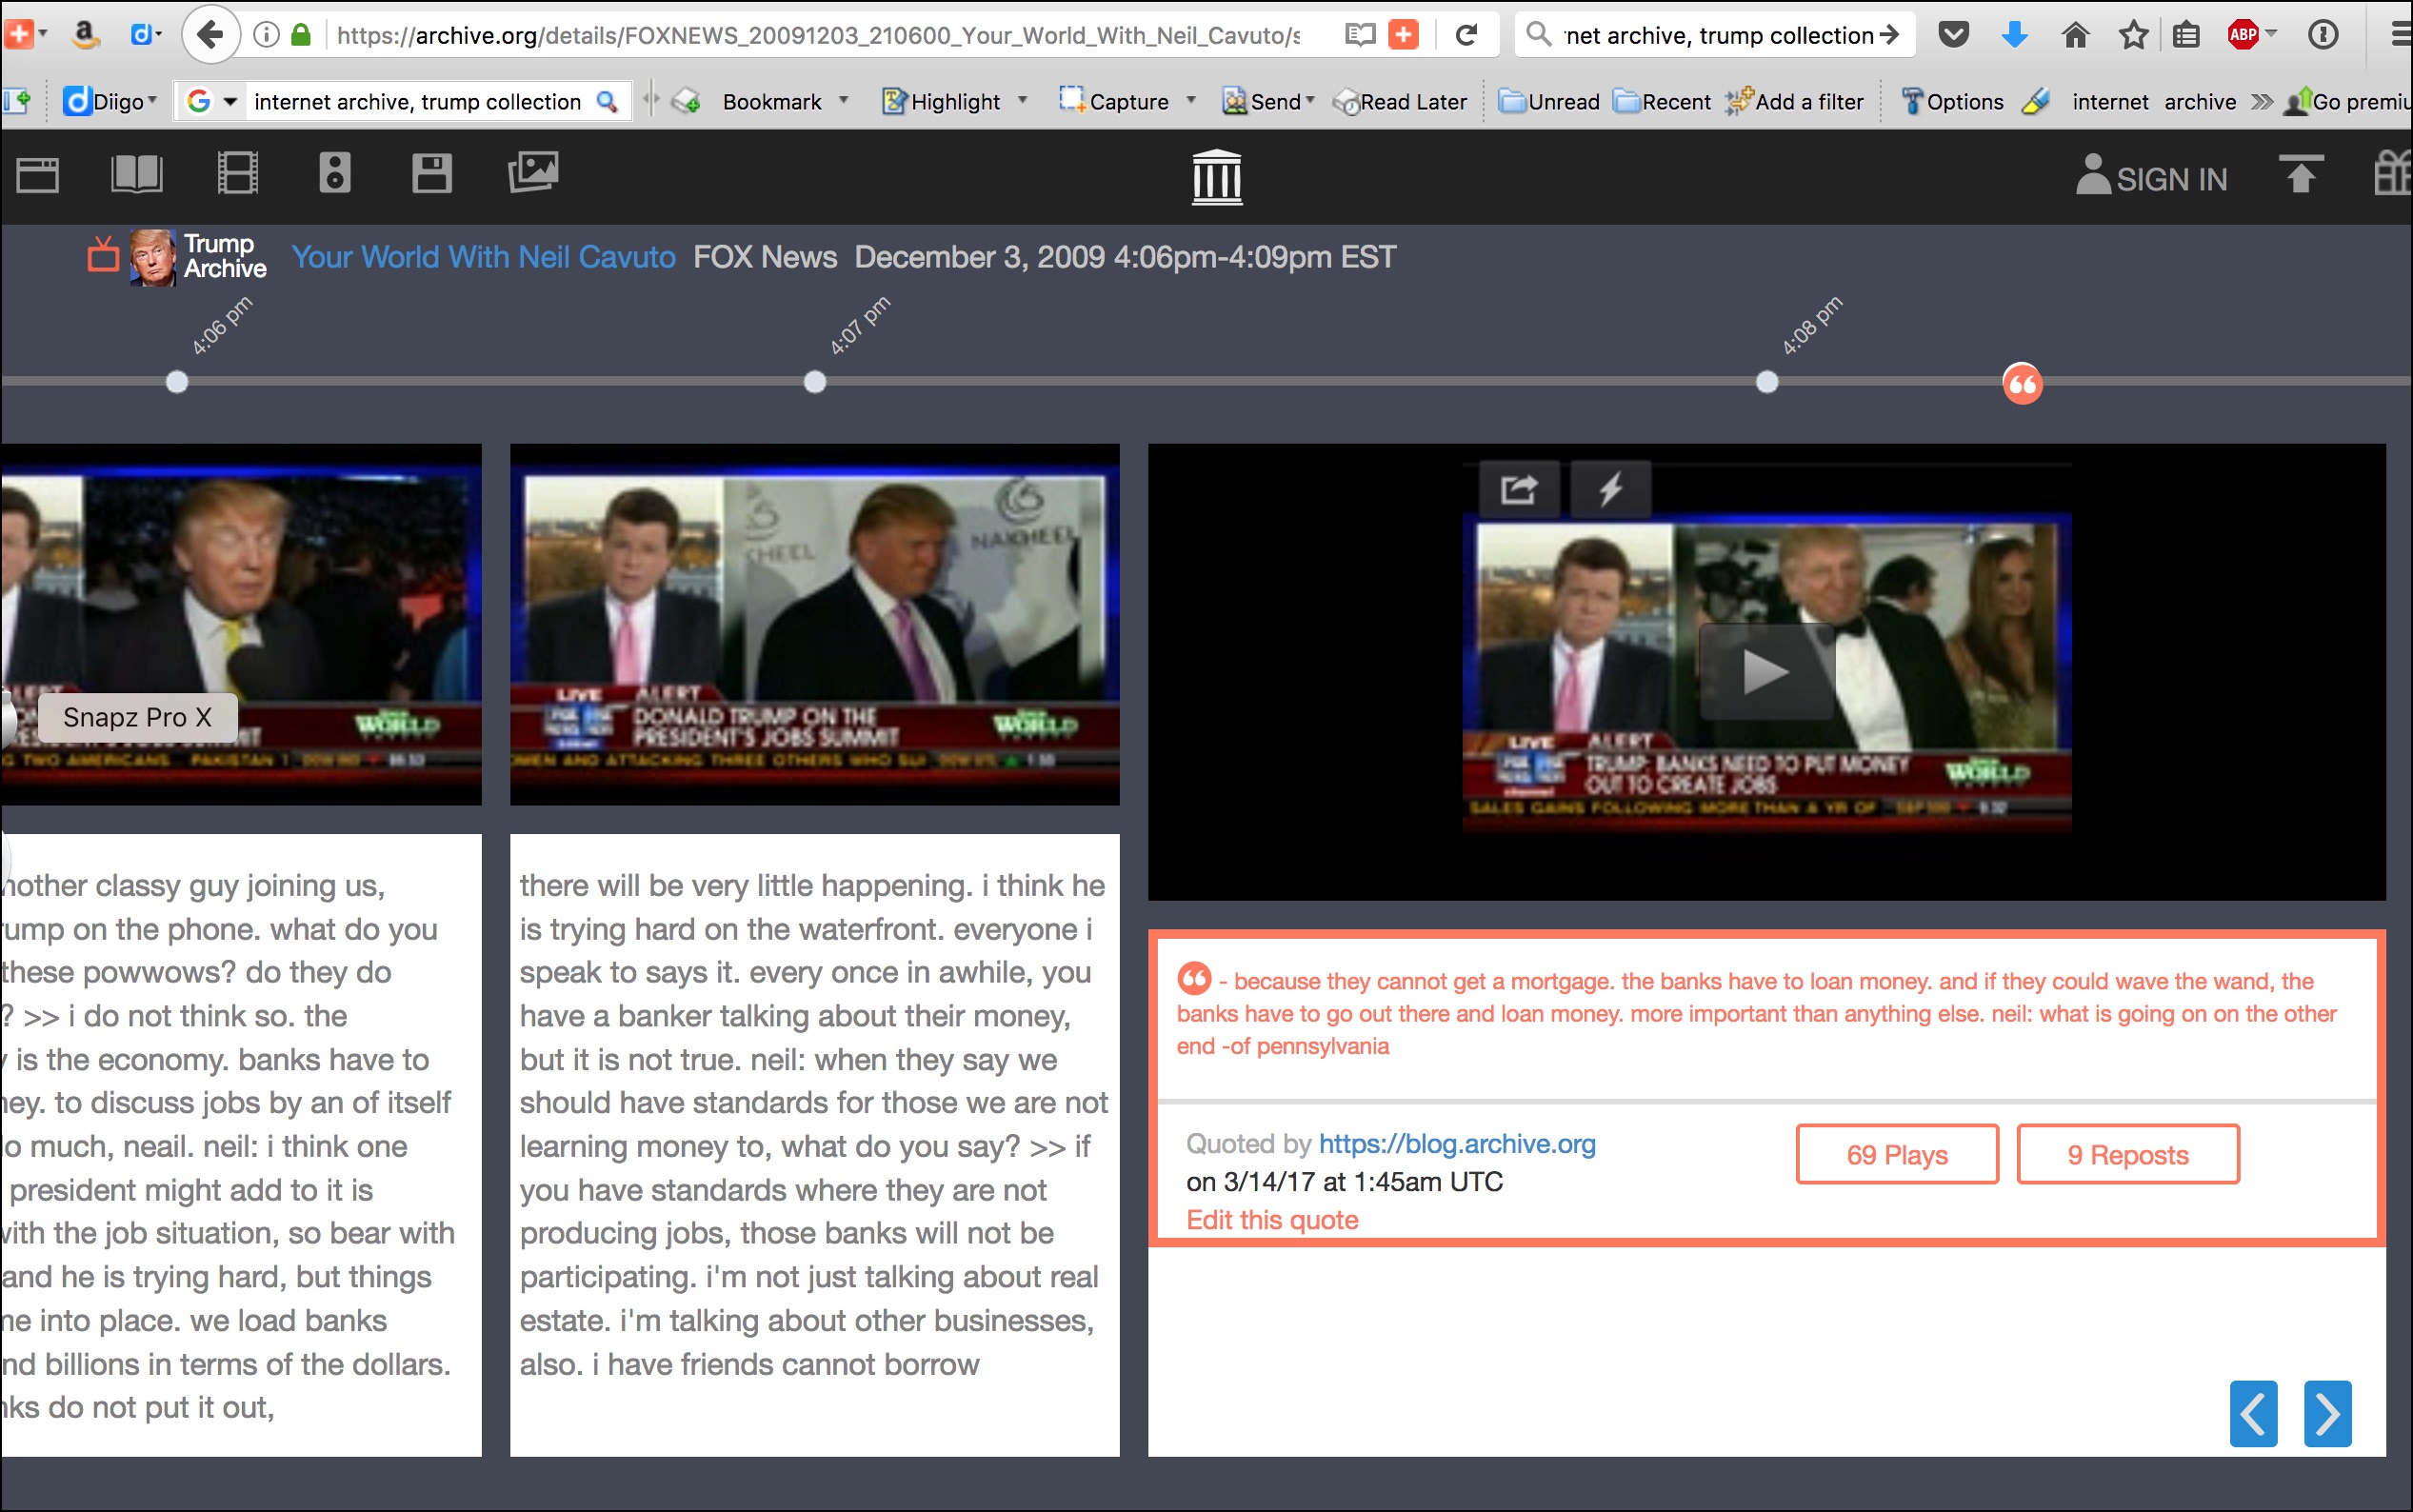2413x1512 pixels.
Task: Click the highlighter pen icon in Diigo toolbar
Action: pyautogui.click(x=2036, y=101)
